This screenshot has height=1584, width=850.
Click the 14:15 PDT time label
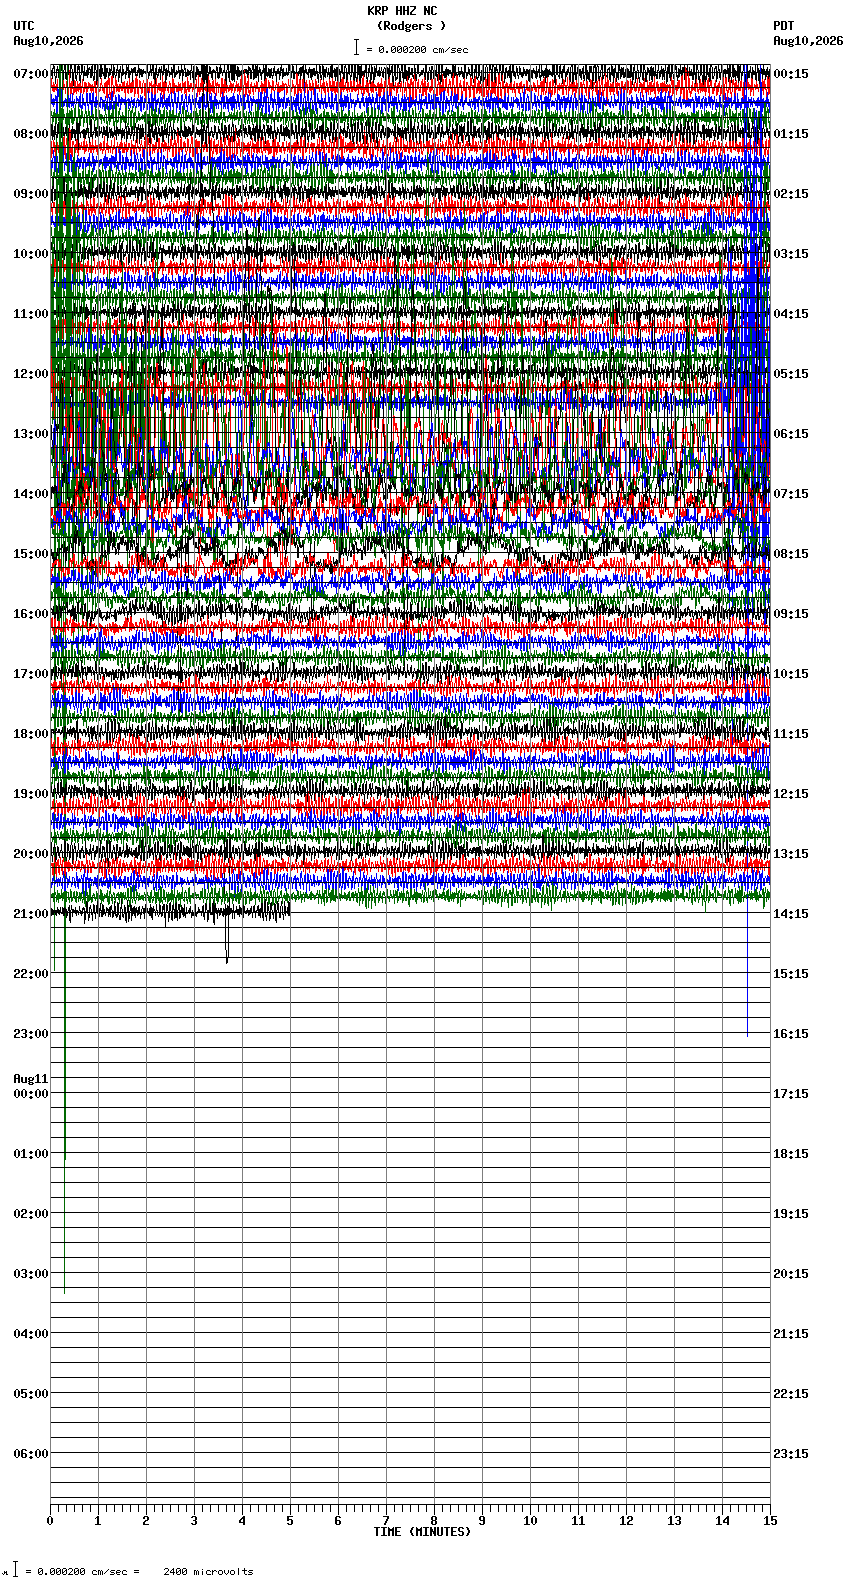791,914
